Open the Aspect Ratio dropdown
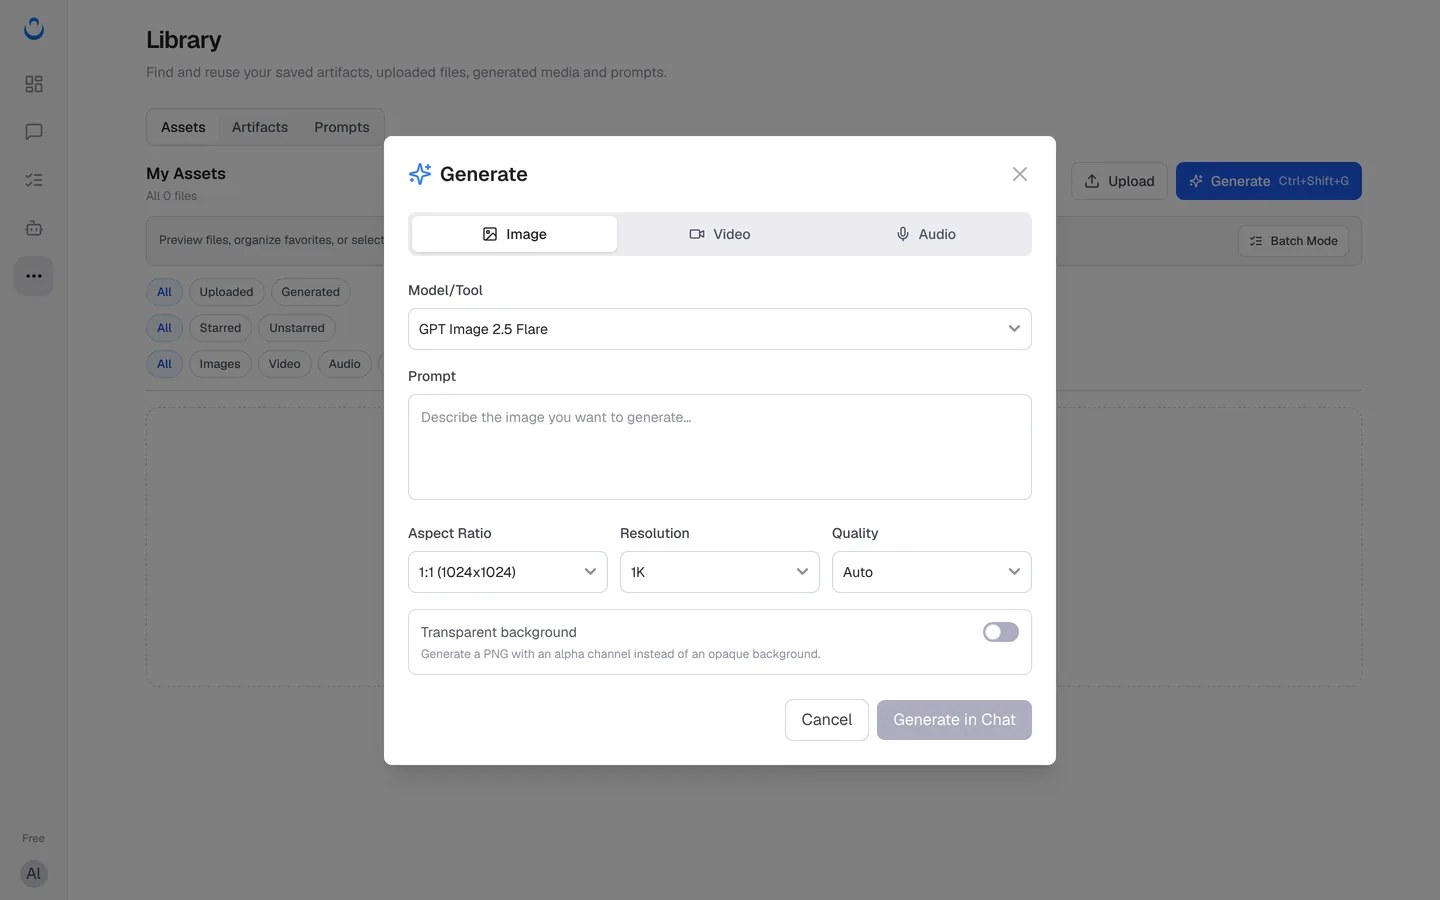 point(508,572)
